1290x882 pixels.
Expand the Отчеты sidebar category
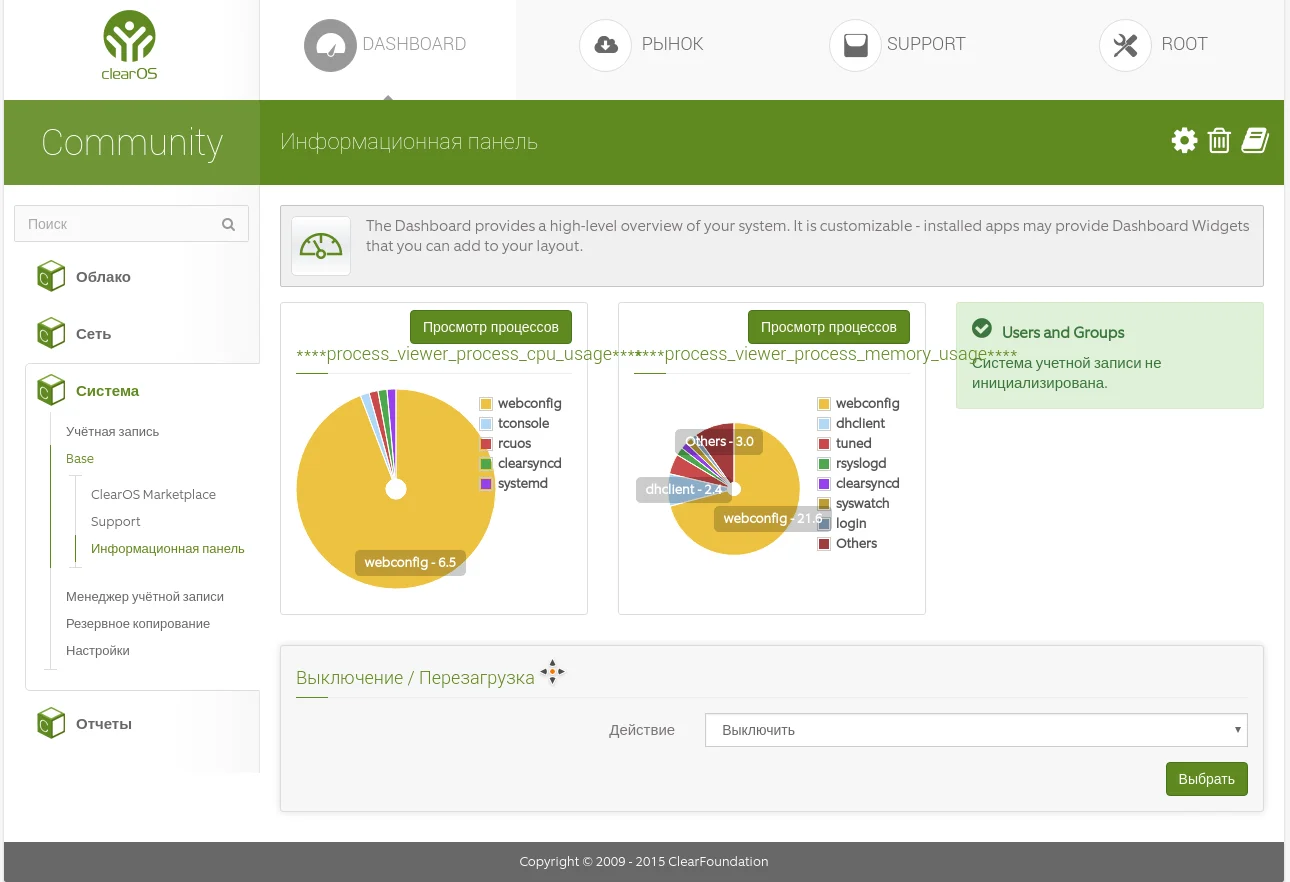click(x=103, y=724)
